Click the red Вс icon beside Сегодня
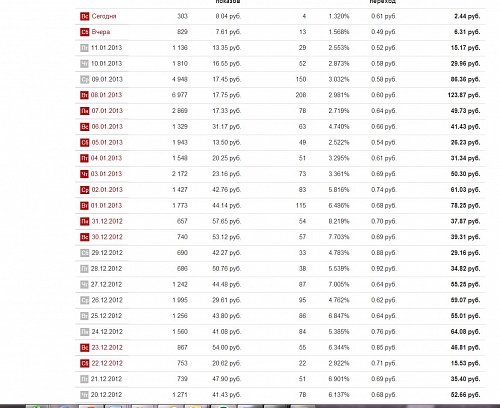This screenshot has width=500, height=408. [x=84, y=16]
